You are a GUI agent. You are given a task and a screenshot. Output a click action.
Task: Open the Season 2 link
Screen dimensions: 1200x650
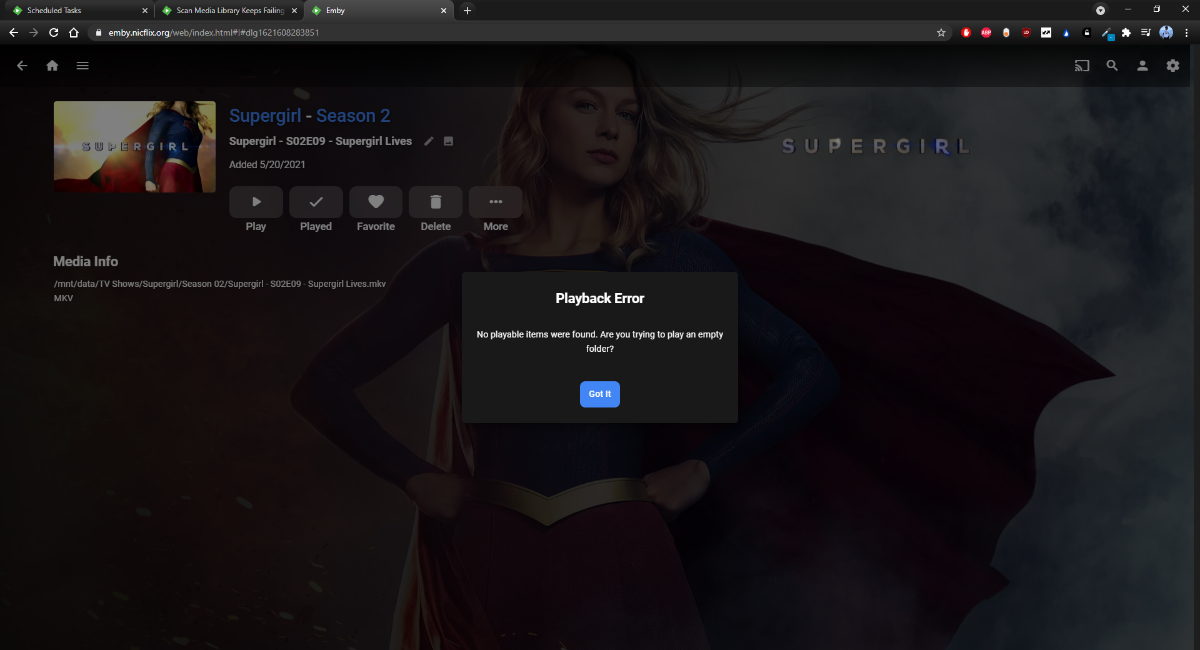pos(353,116)
